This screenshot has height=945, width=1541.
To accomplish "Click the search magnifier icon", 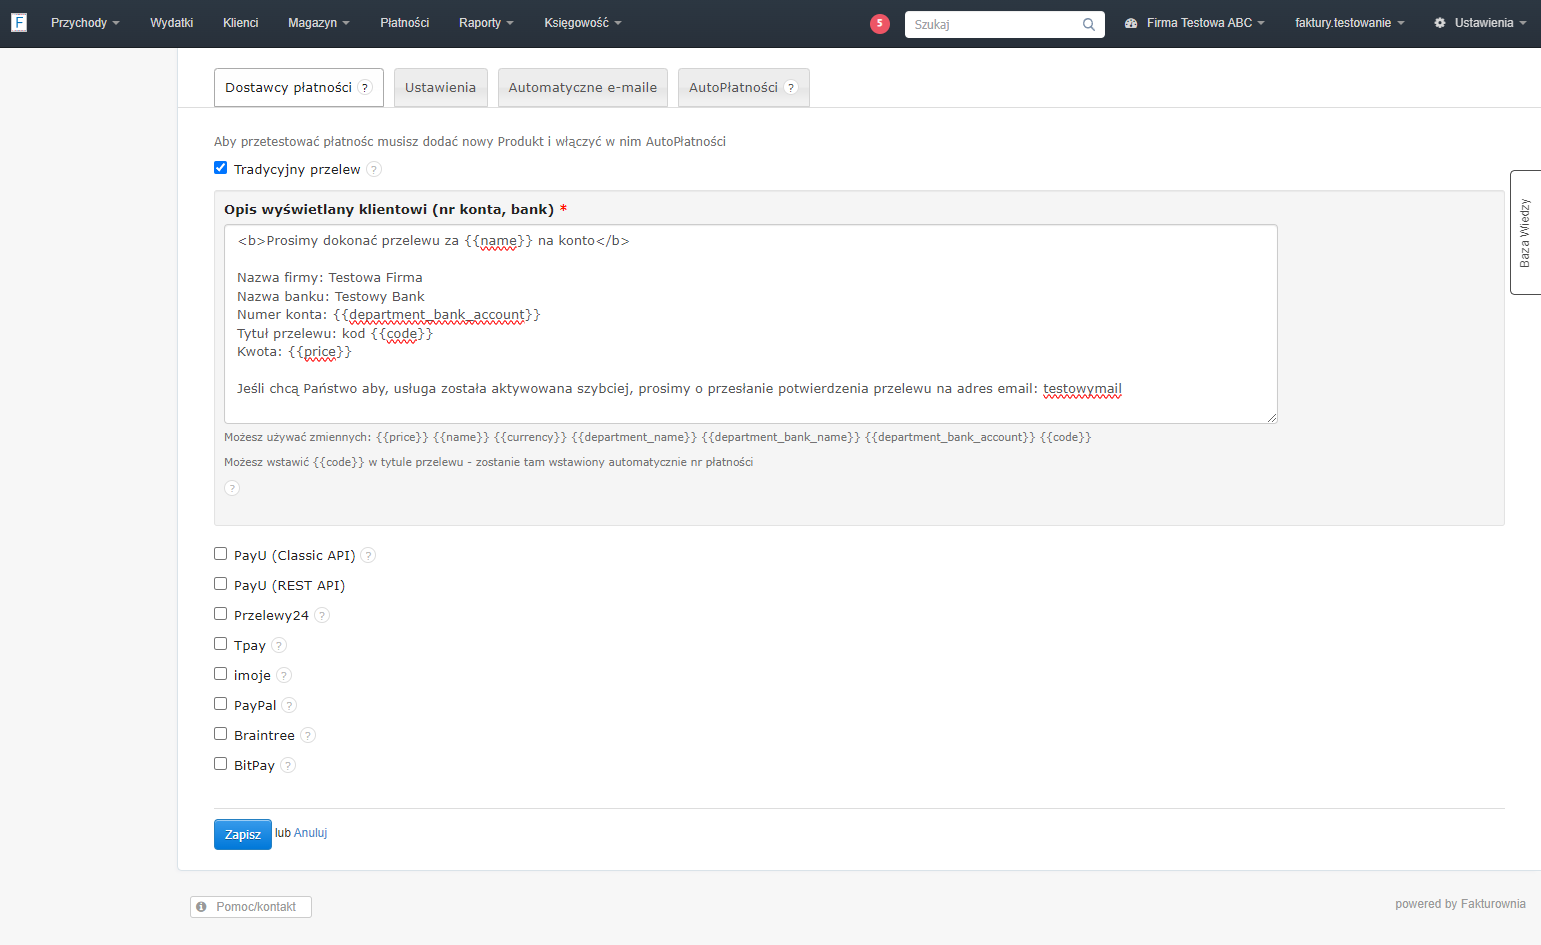I will coord(1089,24).
